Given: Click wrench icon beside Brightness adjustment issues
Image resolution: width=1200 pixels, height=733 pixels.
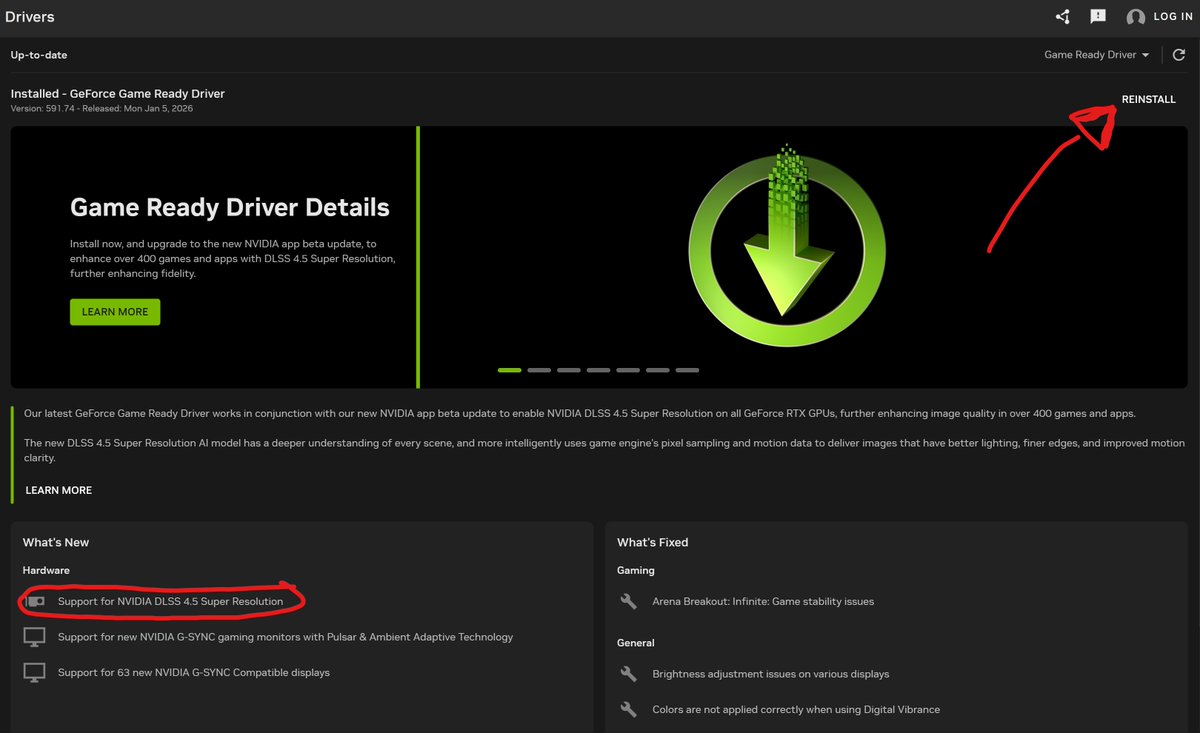Looking at the screenshot, I should click(x=629, y=674).
